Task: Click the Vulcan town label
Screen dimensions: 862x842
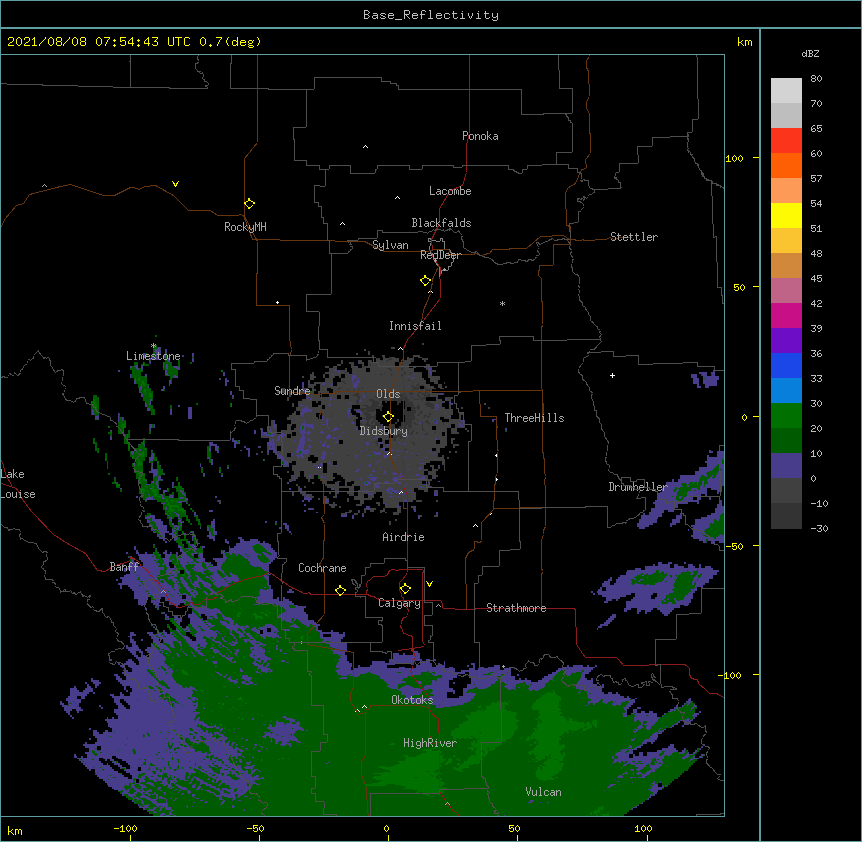Action: pos(543,792)
